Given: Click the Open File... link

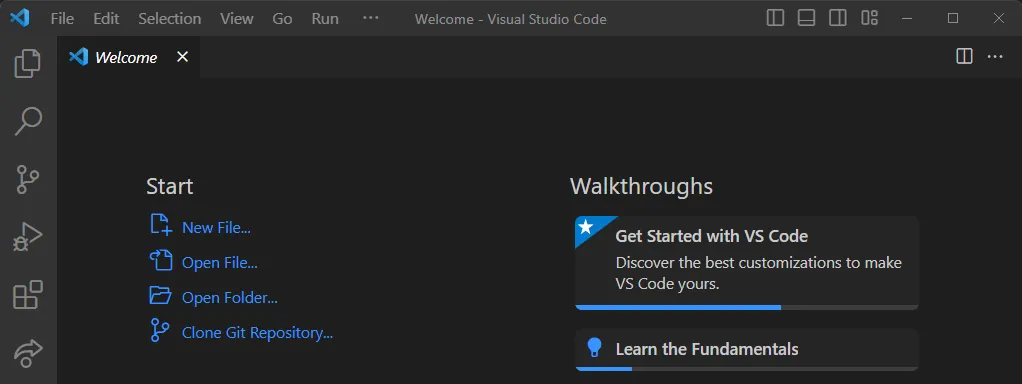Looking at the screenshot, I should (220, 263).
